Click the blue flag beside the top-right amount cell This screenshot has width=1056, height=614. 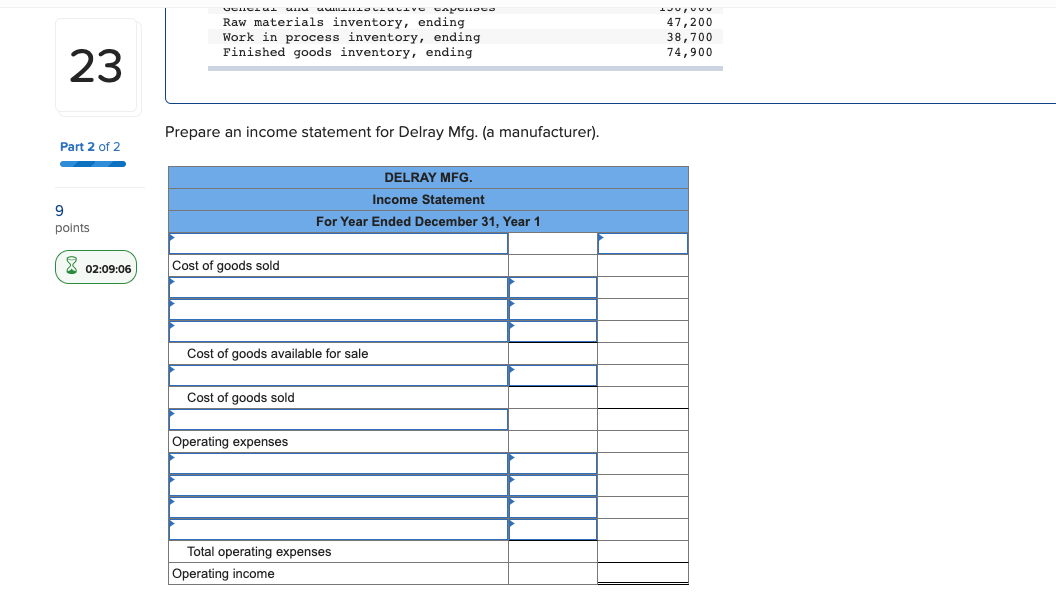[600, 236]
